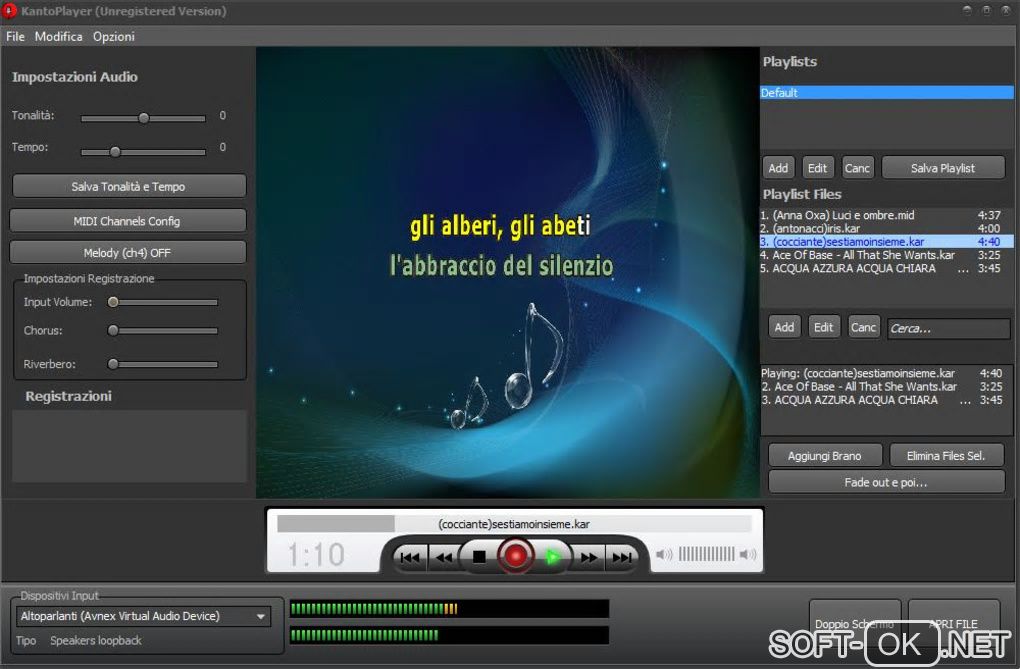Click the Doppio Schermo button
The height and width of the screenshot is (669, 1020).
click(855, 623)
